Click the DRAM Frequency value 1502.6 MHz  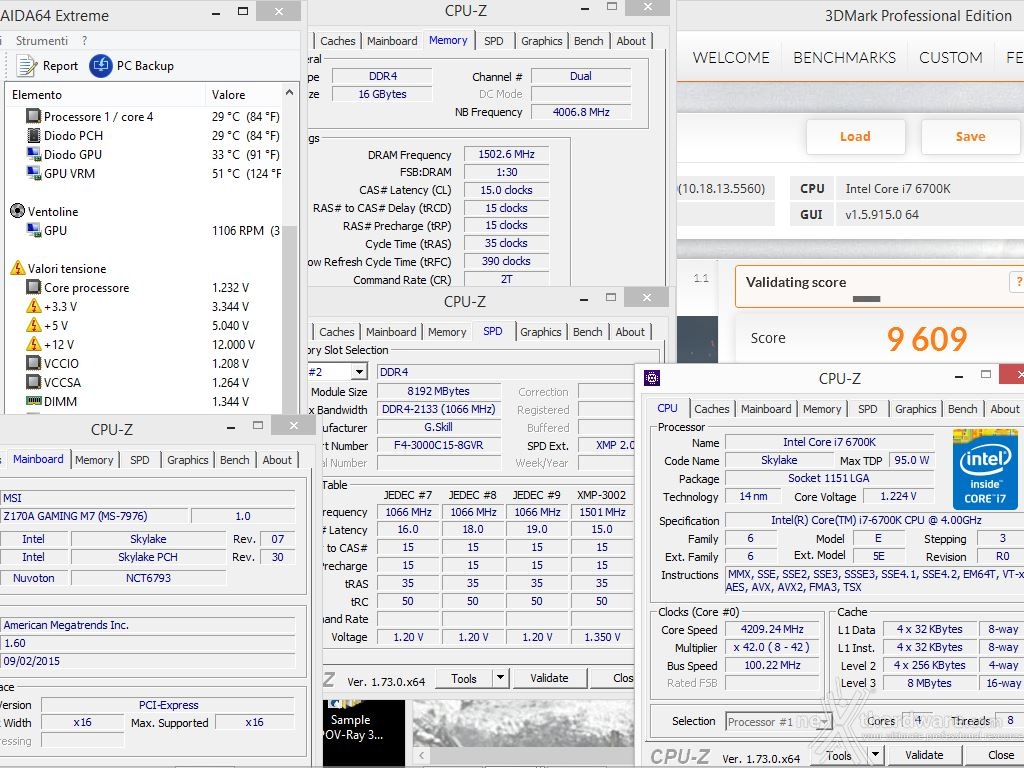[x=506, y=154]
